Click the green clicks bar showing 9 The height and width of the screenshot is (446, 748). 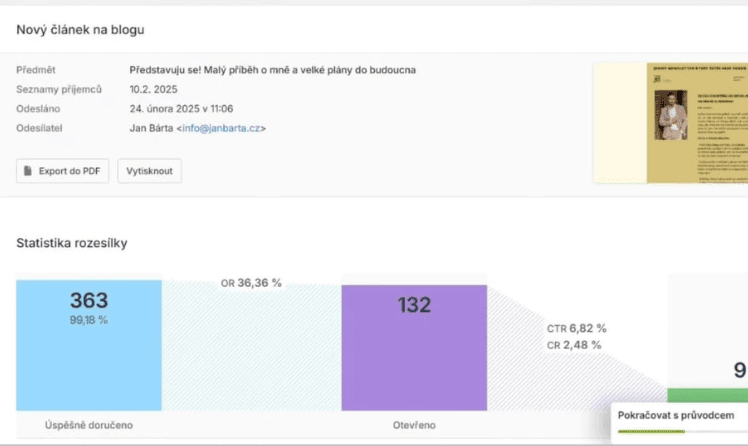(707, 396)
